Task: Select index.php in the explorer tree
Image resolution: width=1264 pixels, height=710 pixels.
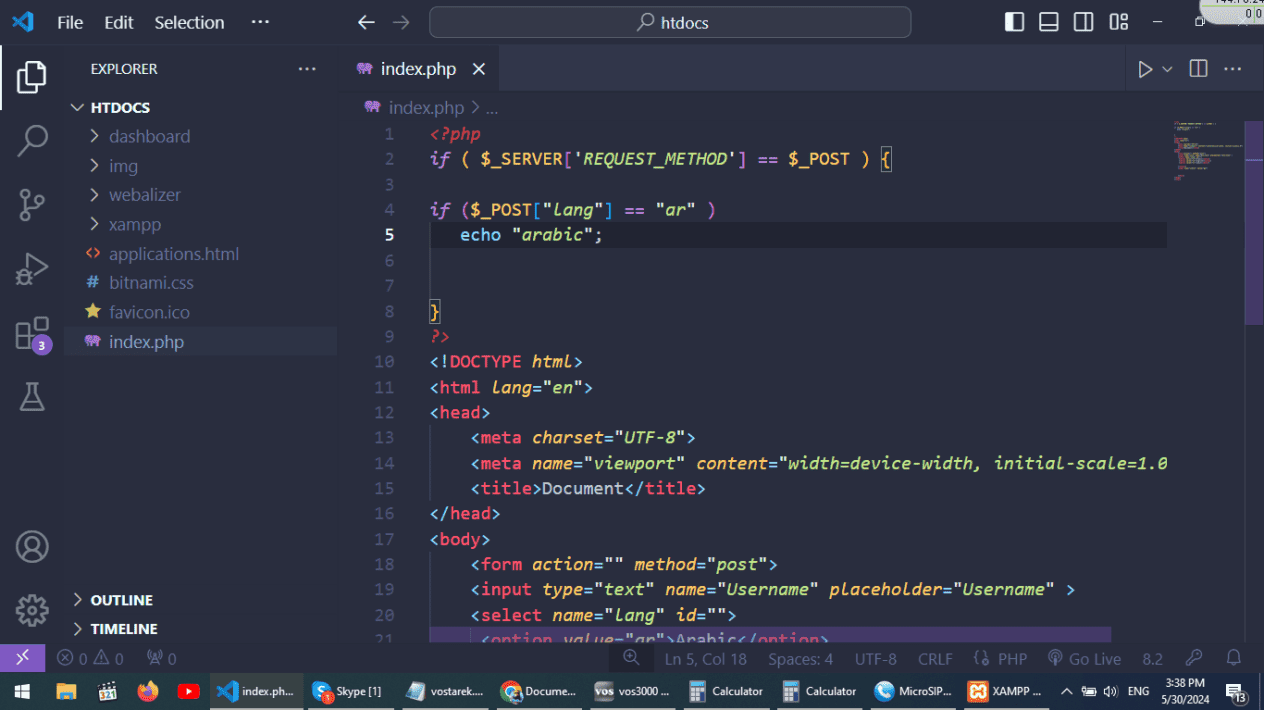Action: point(200,342)
